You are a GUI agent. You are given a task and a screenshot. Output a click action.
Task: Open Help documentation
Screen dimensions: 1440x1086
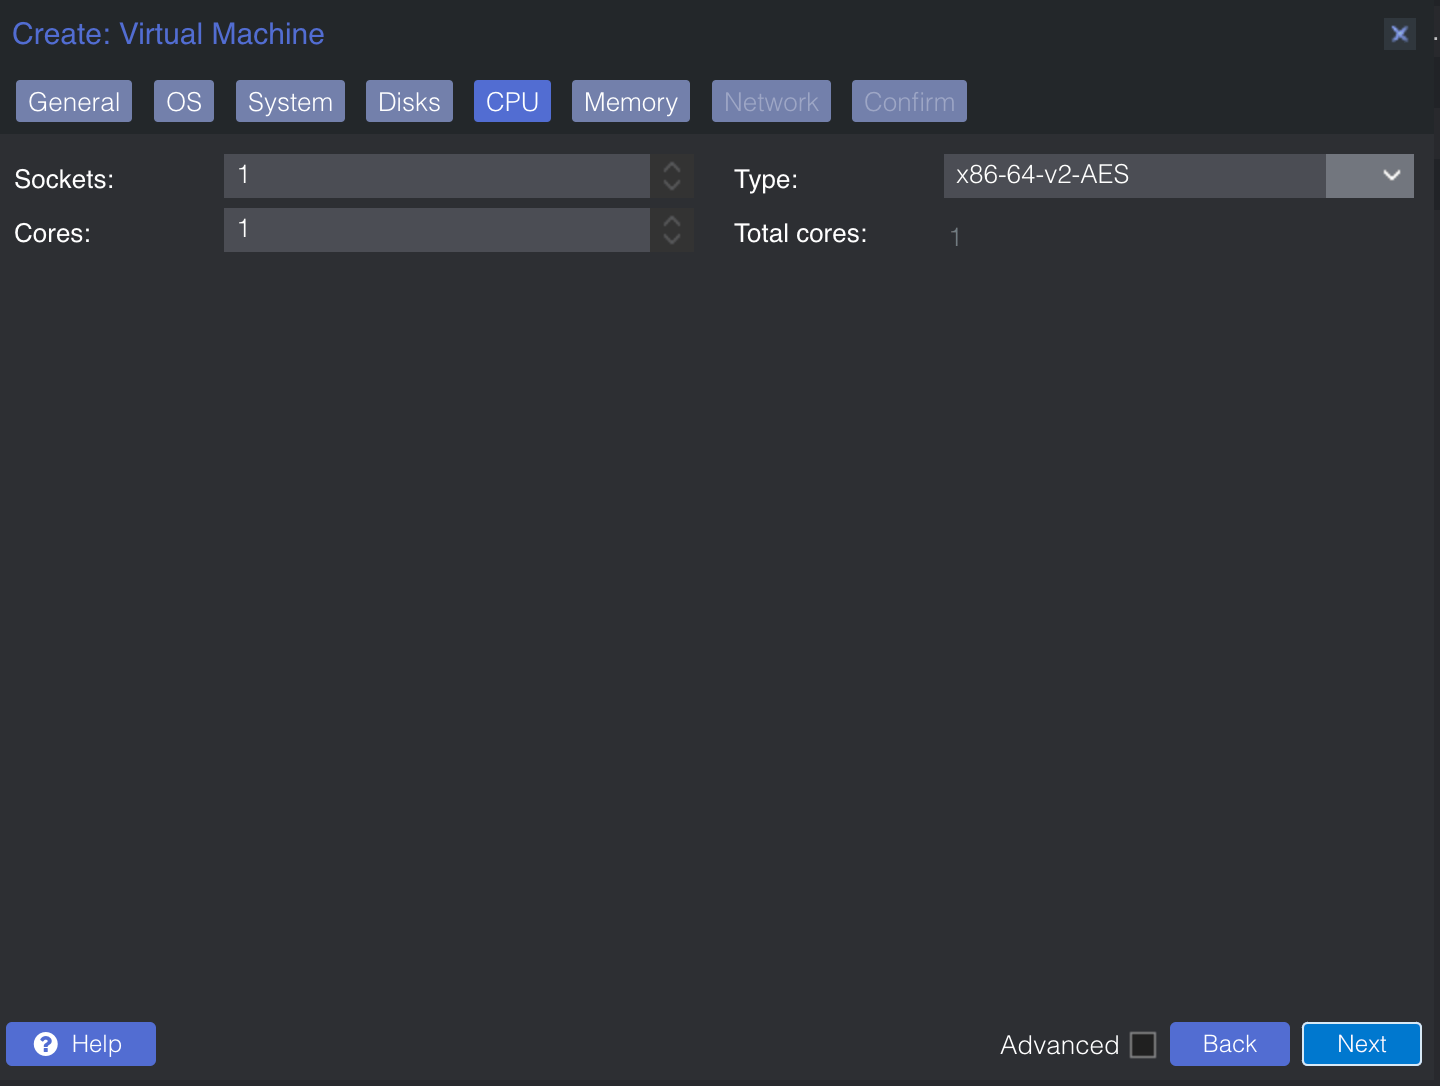pyautogui.click(x=81, y=1044)
